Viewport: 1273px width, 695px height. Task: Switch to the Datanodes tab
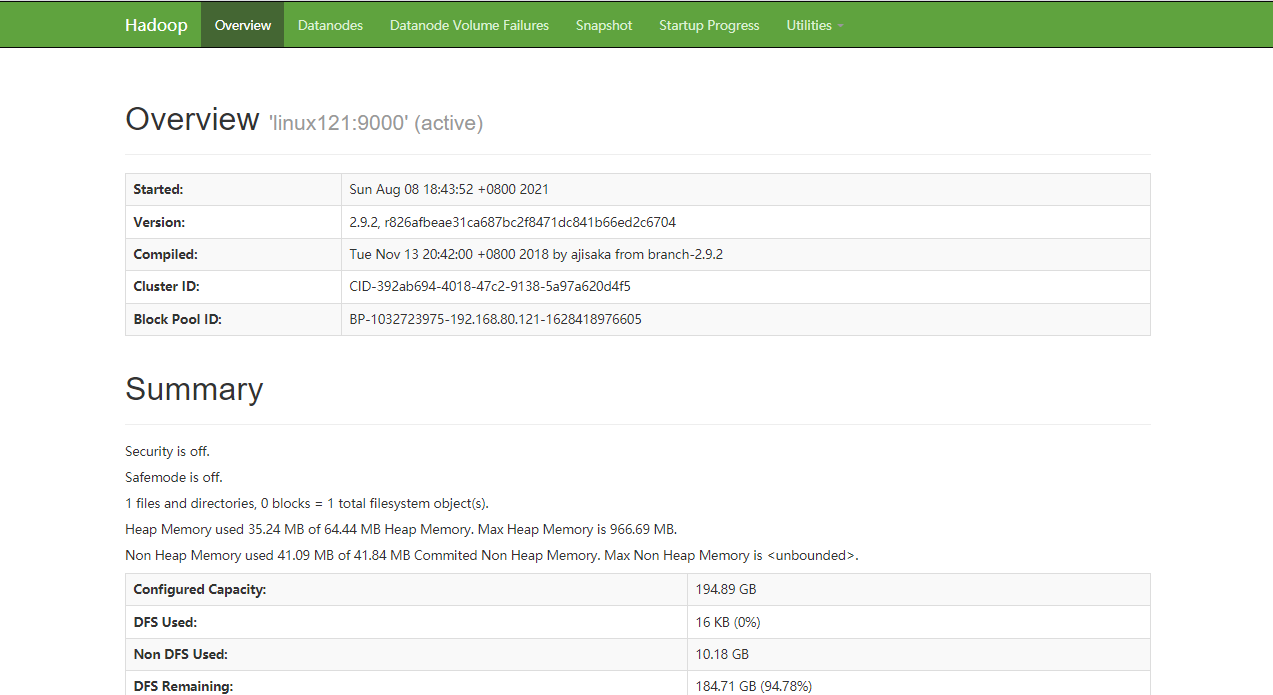point(330,25)
